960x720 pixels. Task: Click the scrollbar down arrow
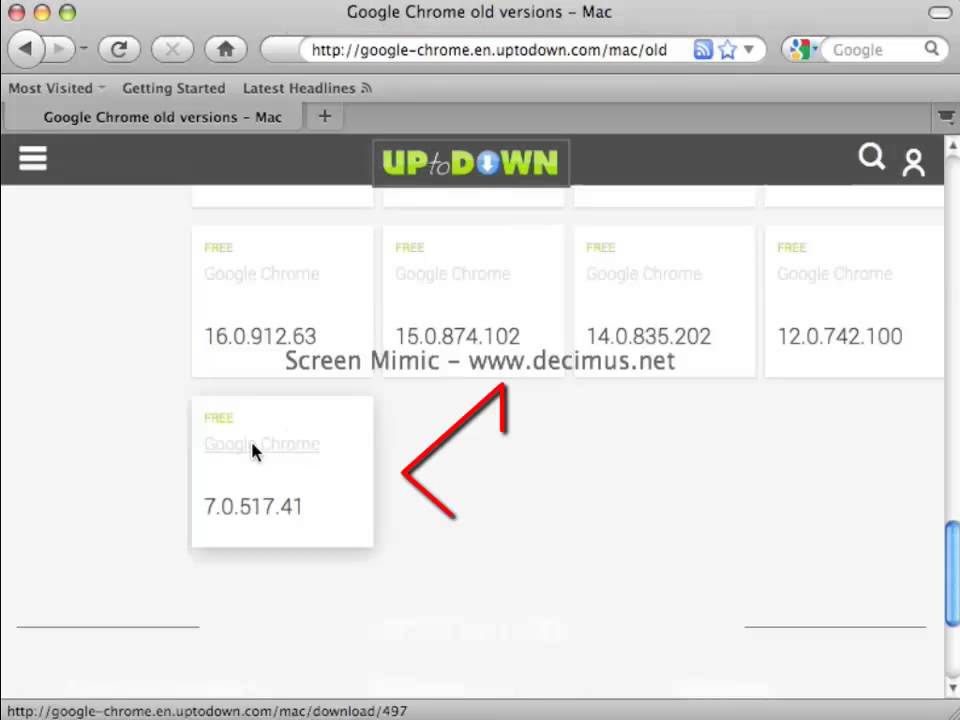tap(952, 689)
